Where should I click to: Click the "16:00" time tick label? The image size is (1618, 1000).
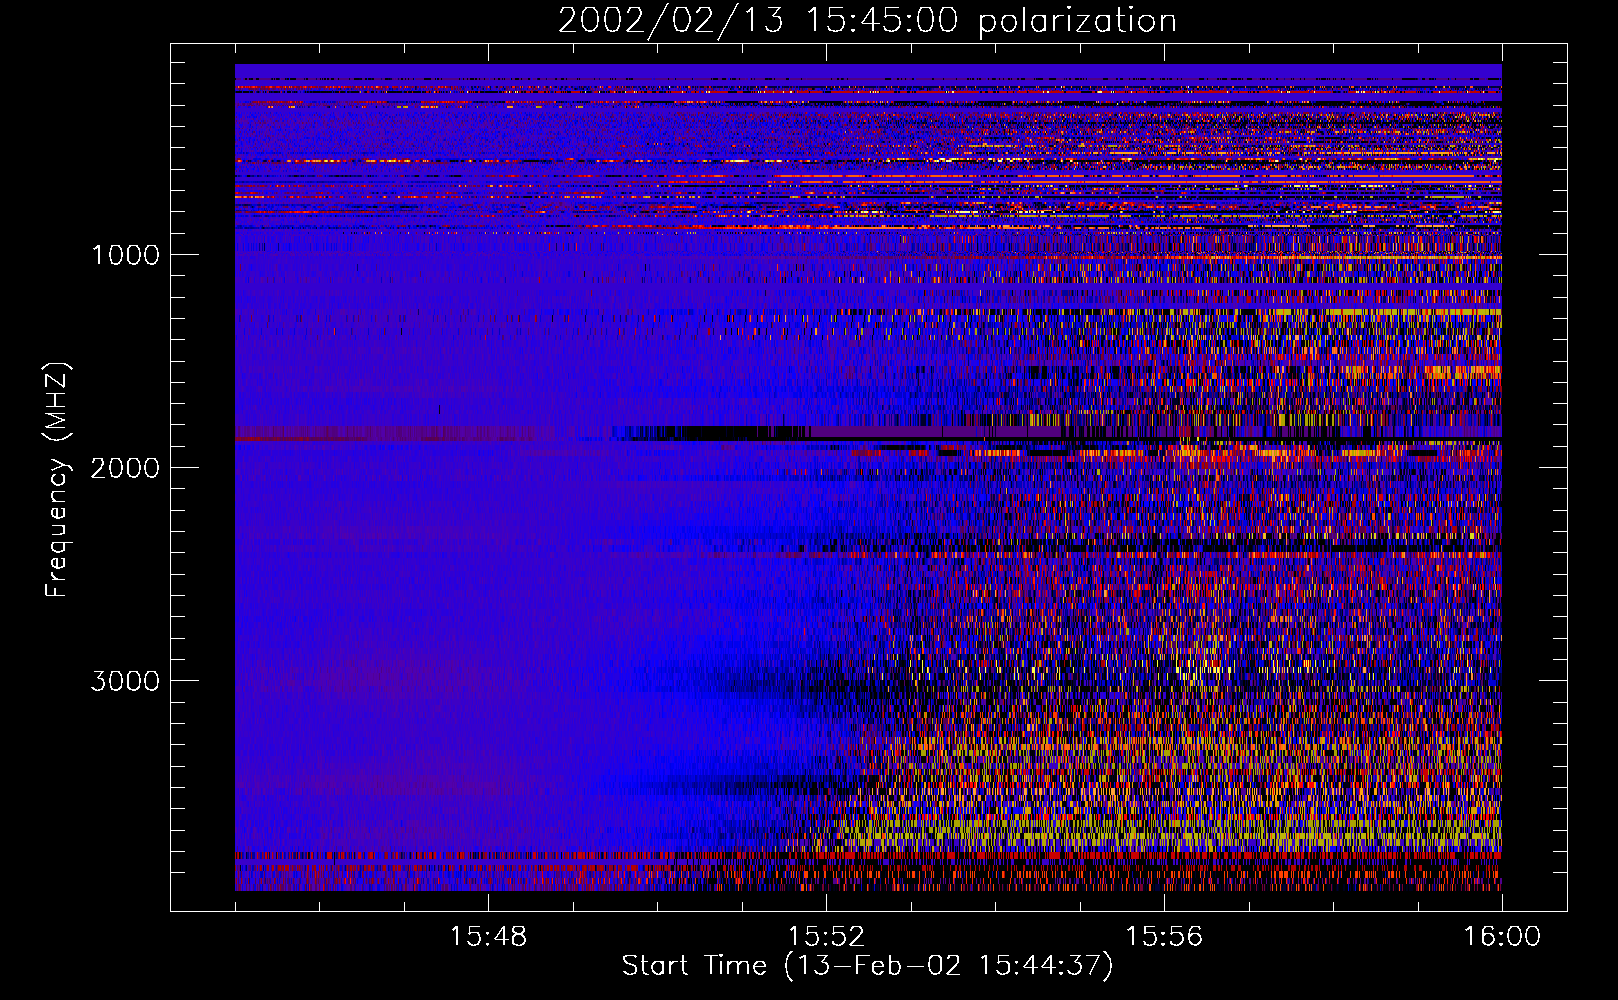point(1502,937)
